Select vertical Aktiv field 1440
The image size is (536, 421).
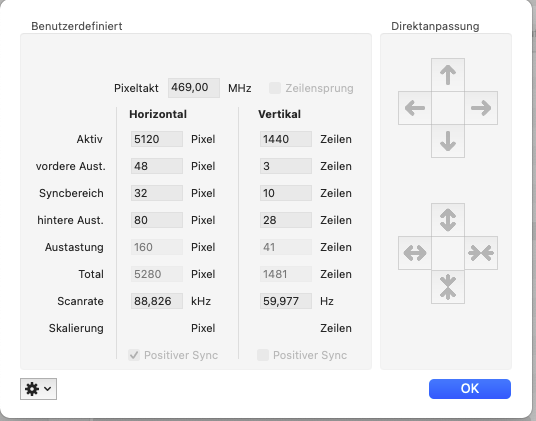tap(286, 139)
